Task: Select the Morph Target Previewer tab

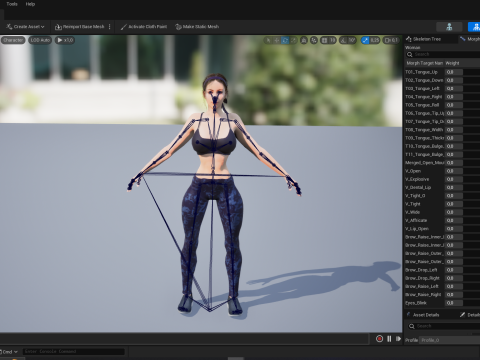Action: point(470,39)
